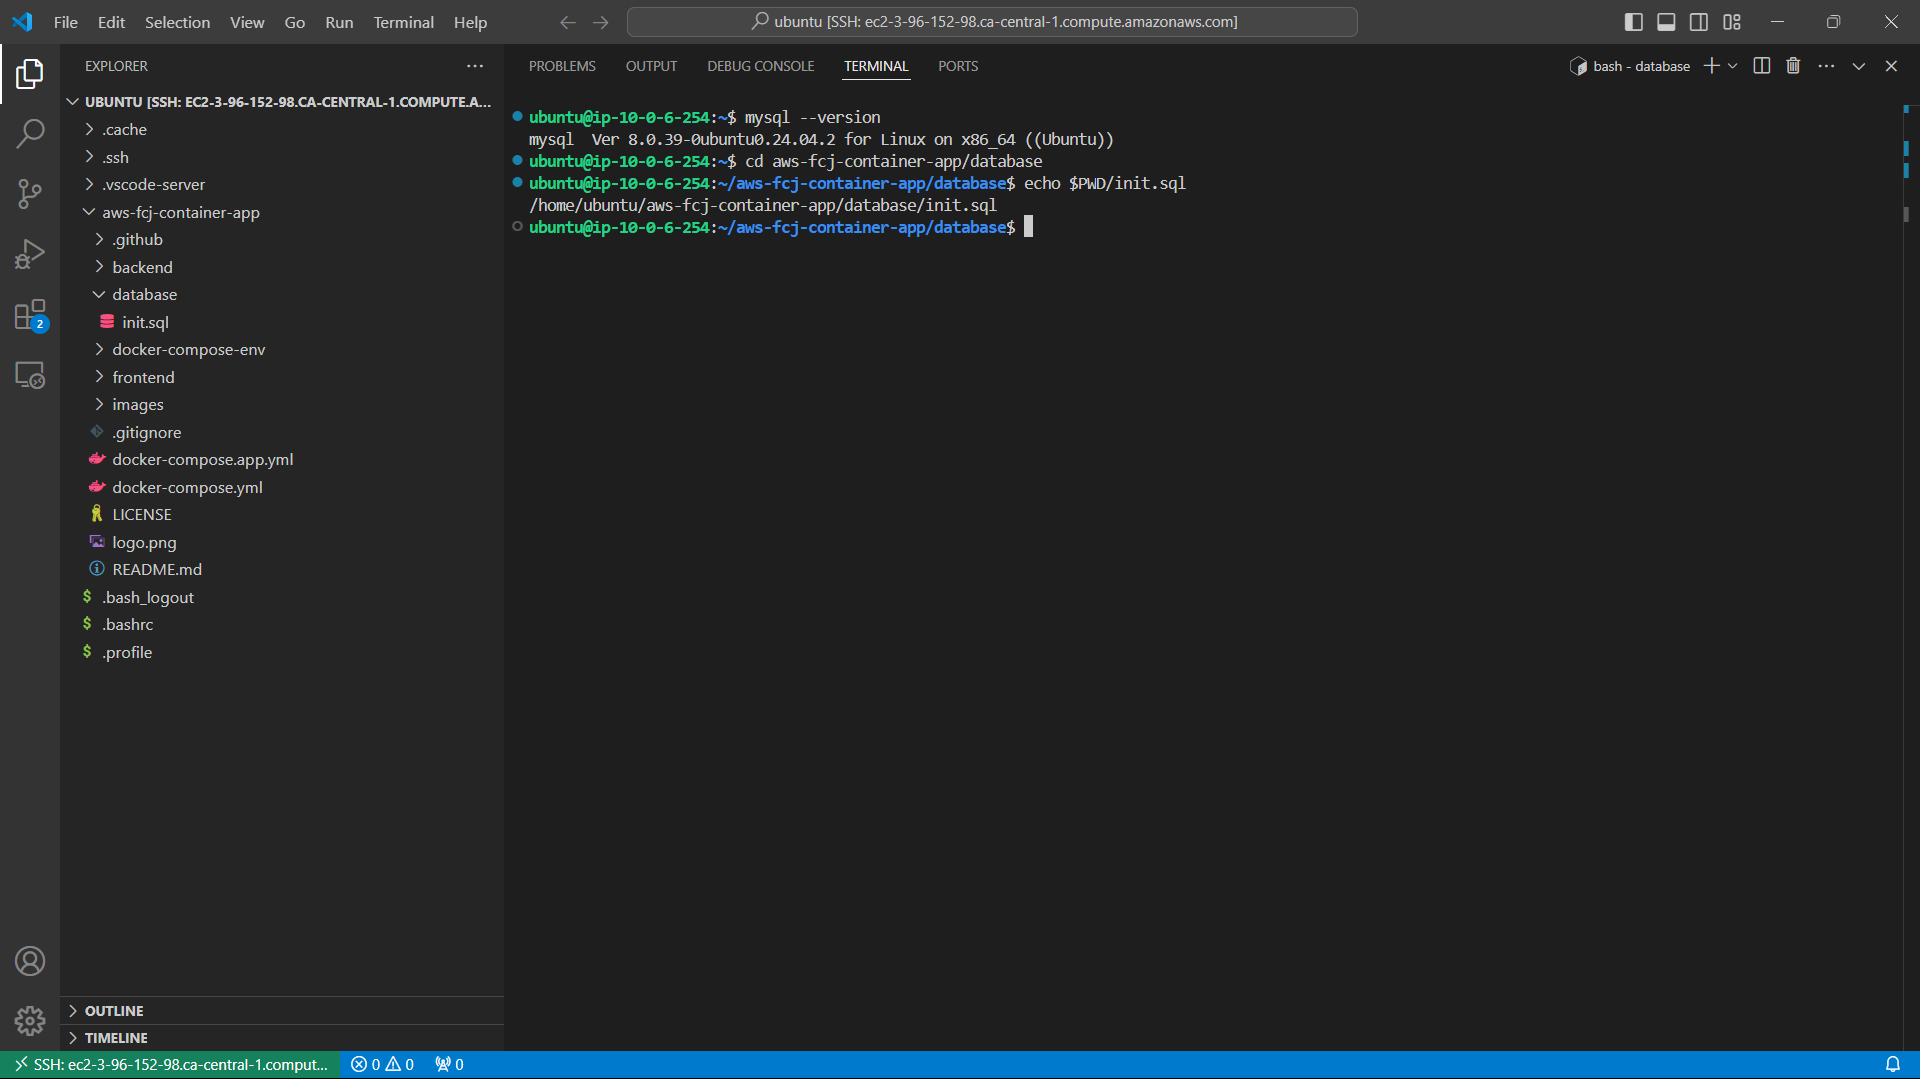Open the Selection menu
Image resolution: width=1920 pixels, height=1079 pixels.
(177, 22)
